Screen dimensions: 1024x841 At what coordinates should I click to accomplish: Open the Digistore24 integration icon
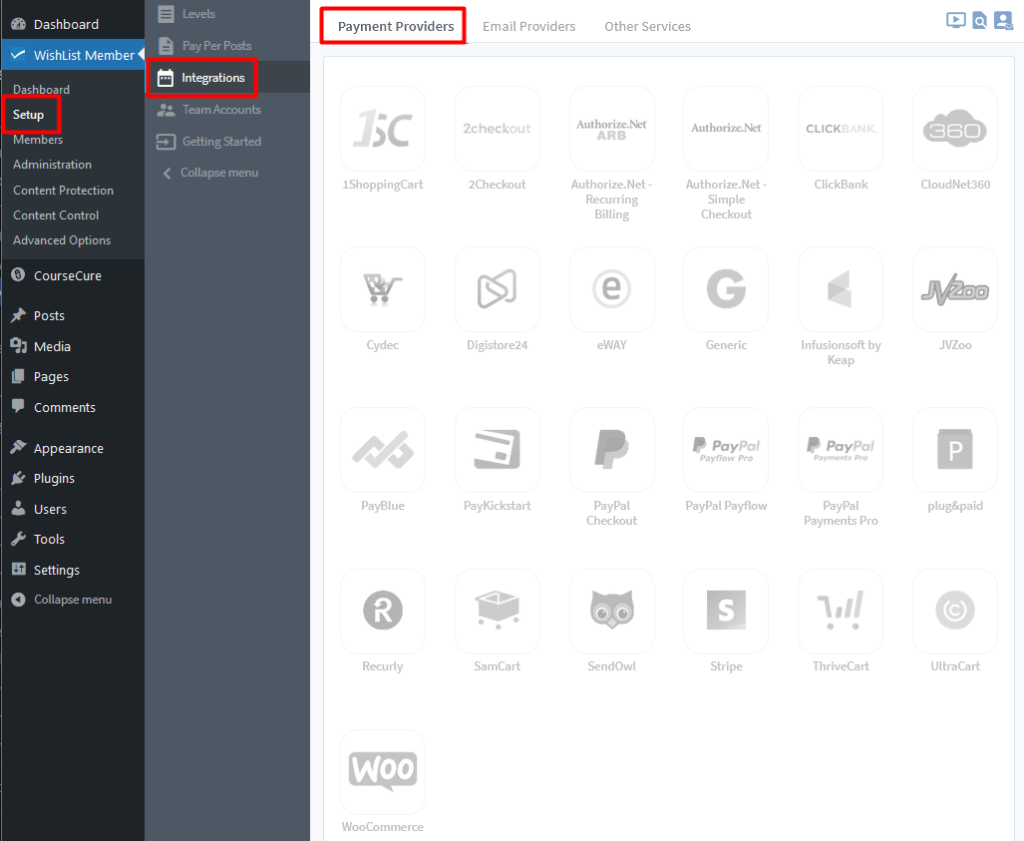[x=497, y=289]
